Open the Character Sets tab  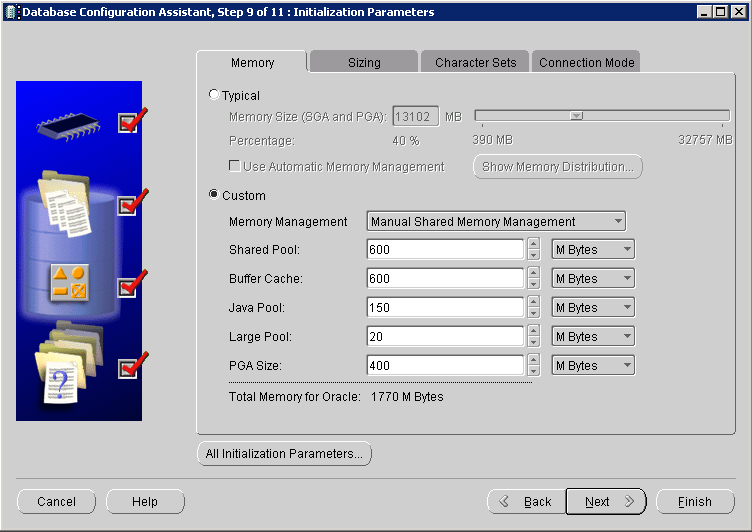click(475, 62)
